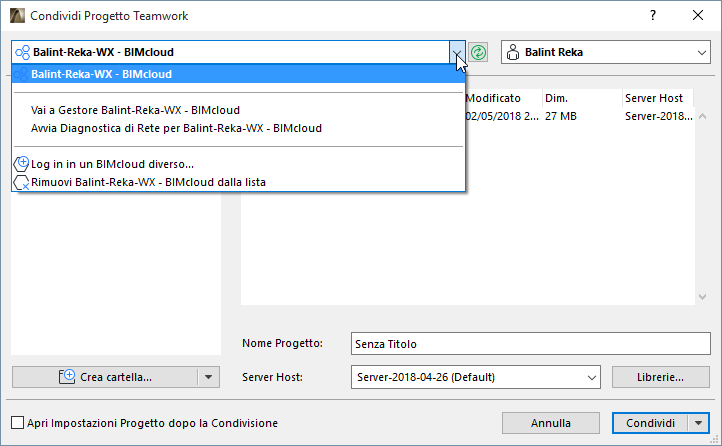Click the 02/05/2018 modified date cell
This screenshot has width=722, height=446.
click(x=501, y=116)
